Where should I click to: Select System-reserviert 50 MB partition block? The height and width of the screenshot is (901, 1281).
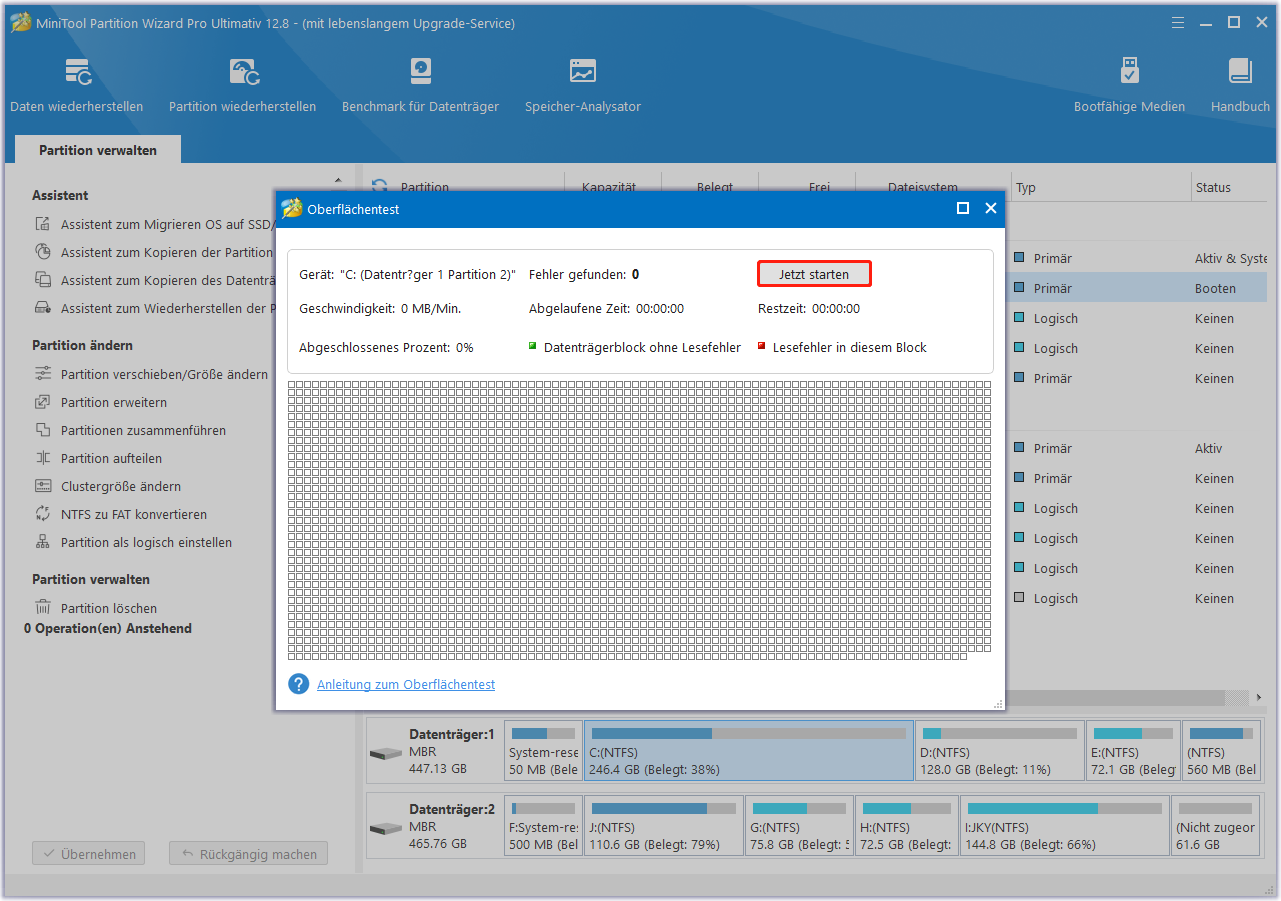coord(544,751)
